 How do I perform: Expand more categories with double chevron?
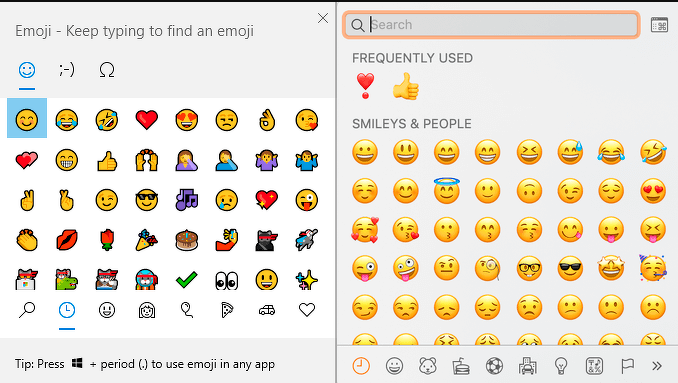tap(657, 366)
